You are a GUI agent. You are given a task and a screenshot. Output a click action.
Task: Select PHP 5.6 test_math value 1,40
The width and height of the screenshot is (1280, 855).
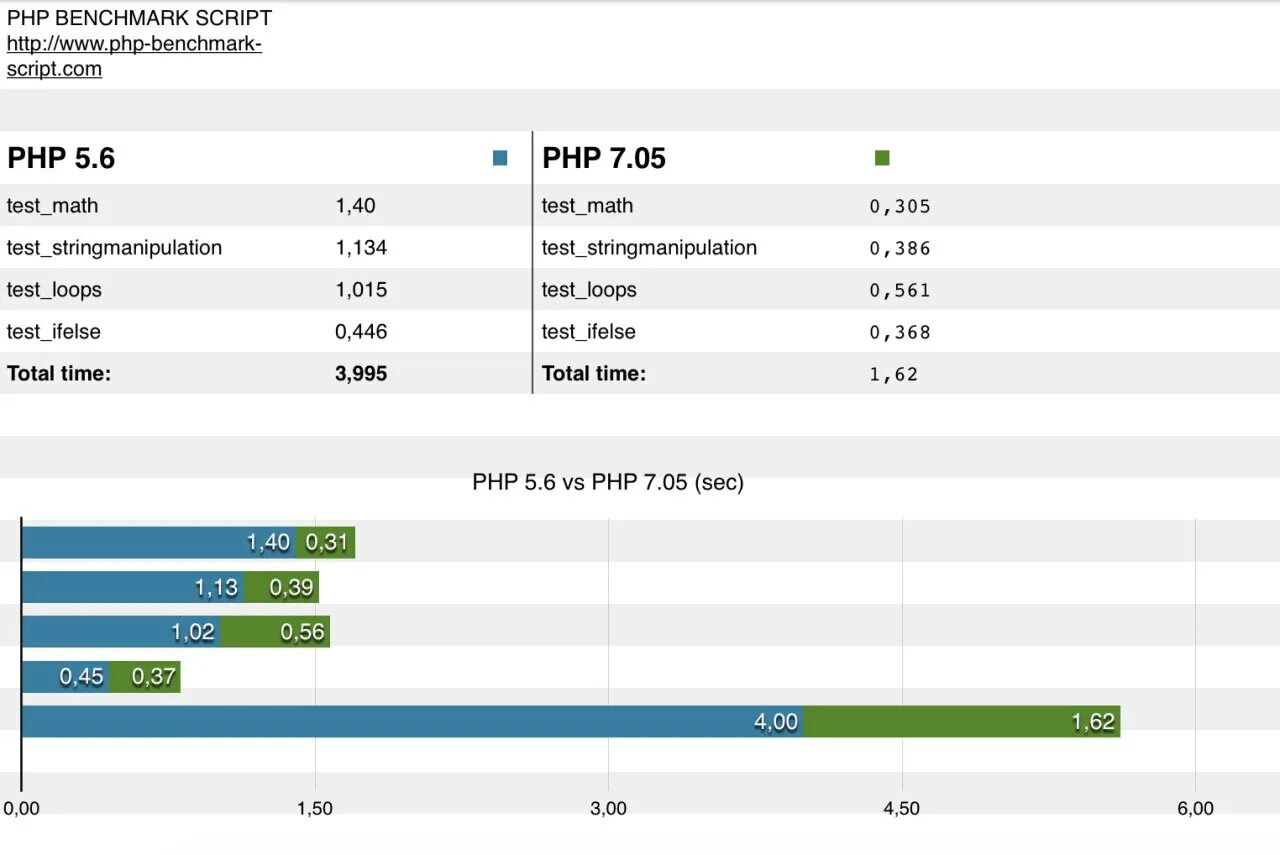coord(355,206)
